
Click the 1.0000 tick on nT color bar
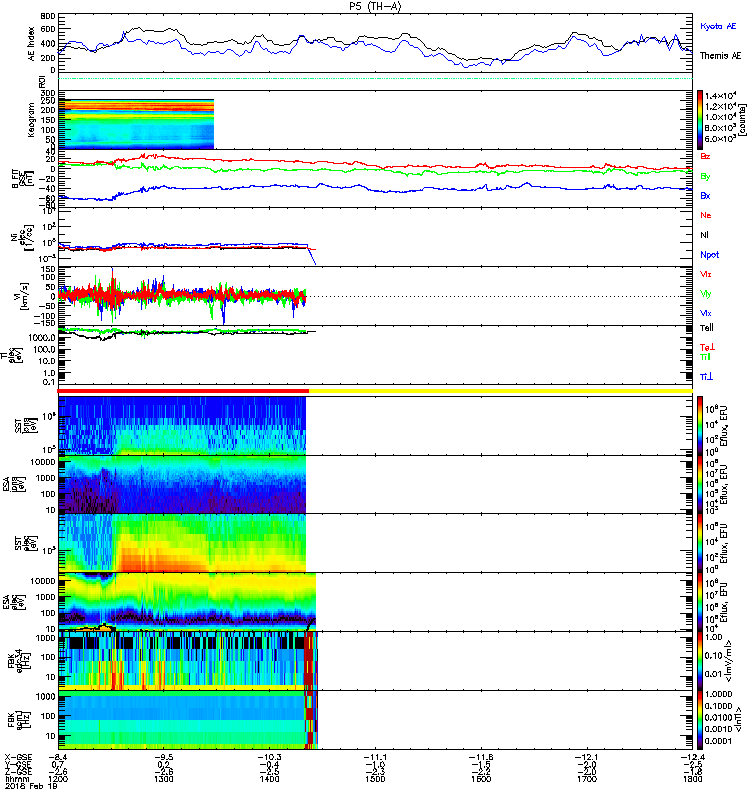click(x=718, y=694)
